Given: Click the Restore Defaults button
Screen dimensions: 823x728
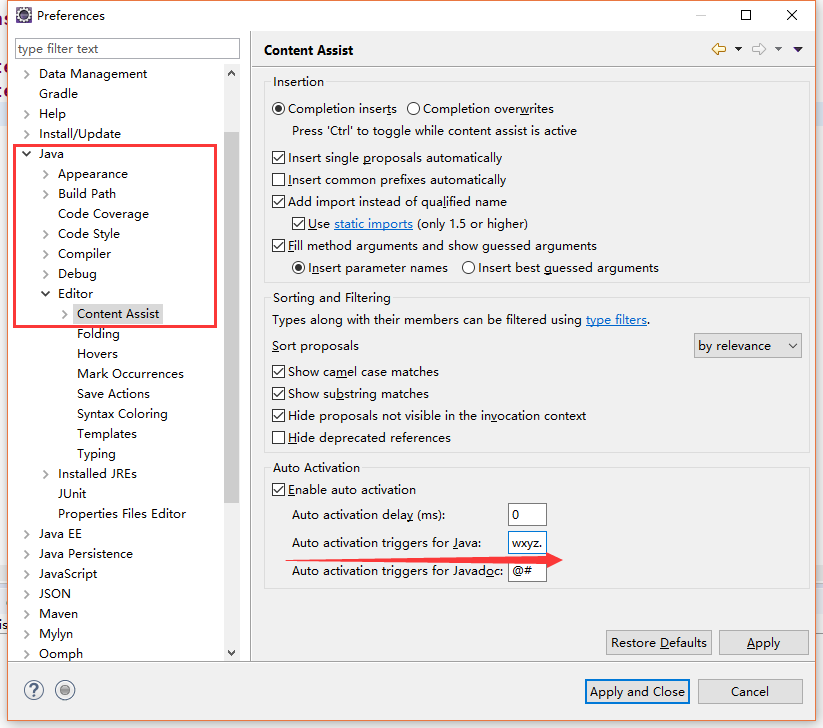Looking at the screenshot, I should pos(659,643).
